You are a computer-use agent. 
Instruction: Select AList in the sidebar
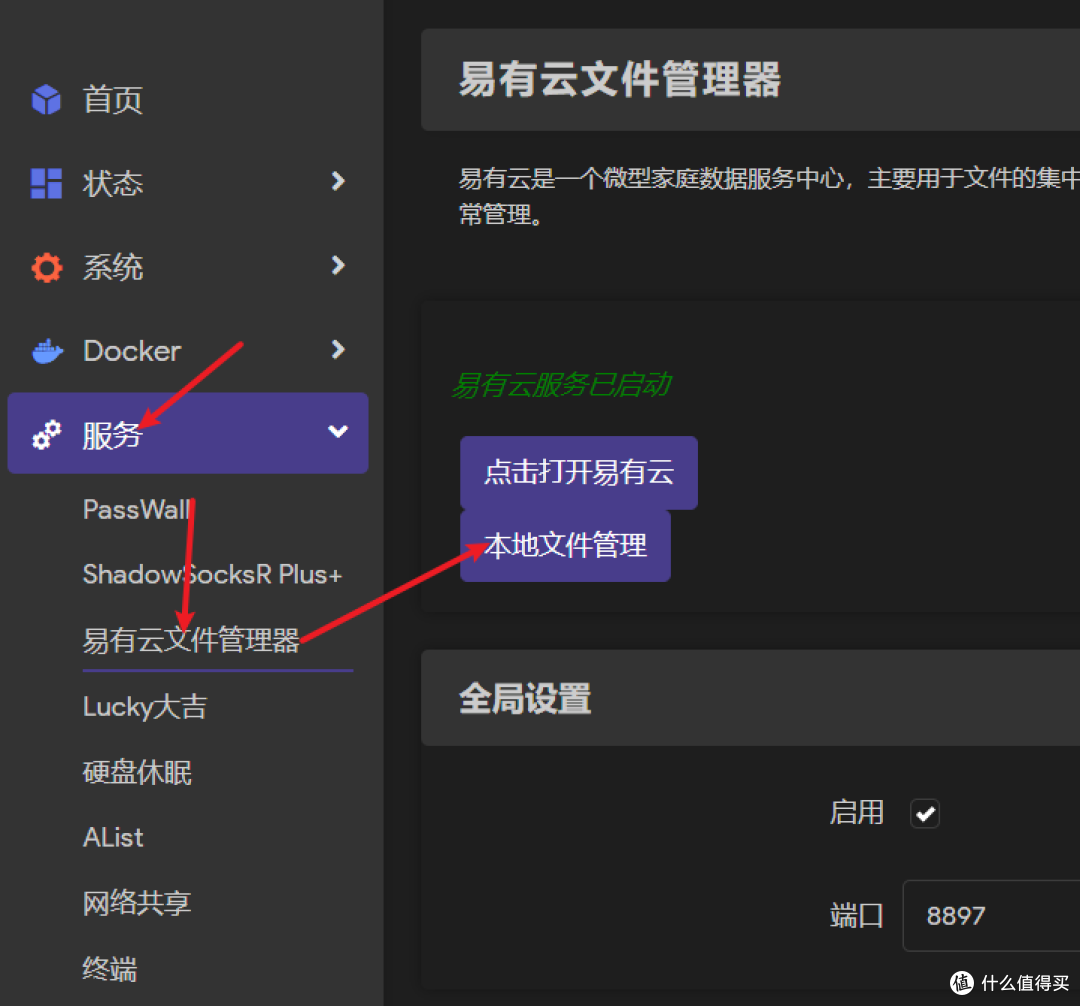pyautogui.click(x=112, y=837)
